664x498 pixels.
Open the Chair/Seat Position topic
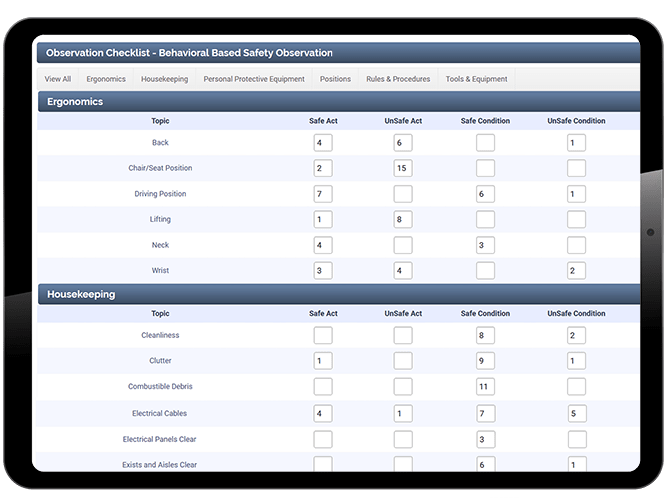160,168
